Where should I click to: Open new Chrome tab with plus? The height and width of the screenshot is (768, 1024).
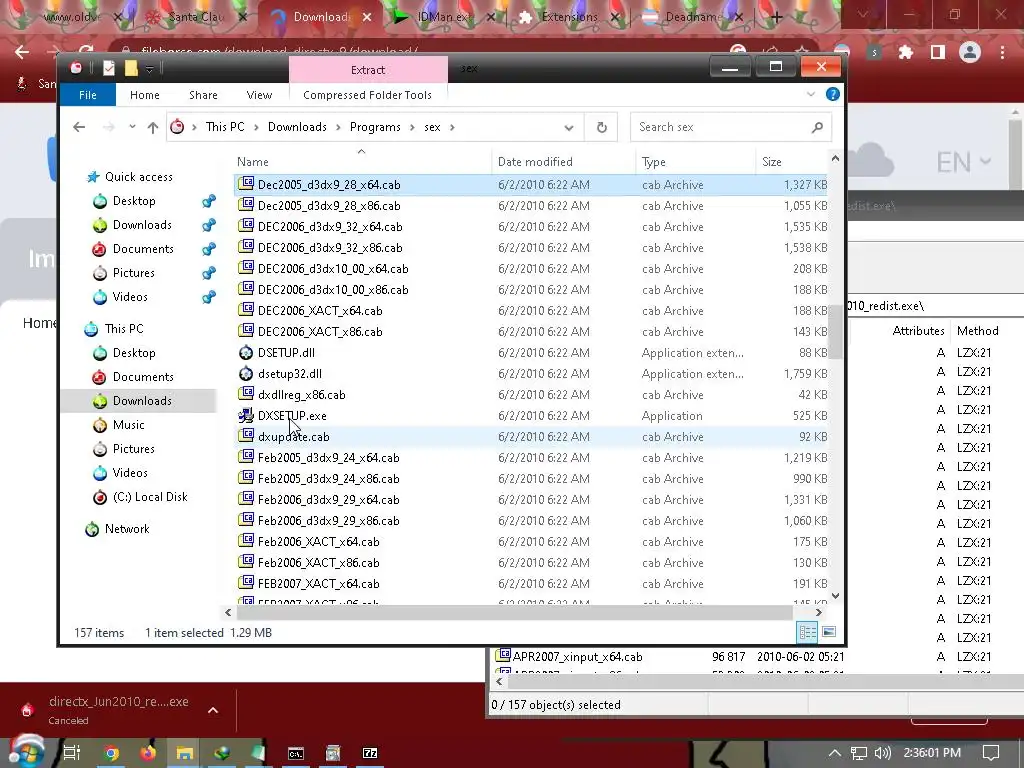click(x=776, y=17)
